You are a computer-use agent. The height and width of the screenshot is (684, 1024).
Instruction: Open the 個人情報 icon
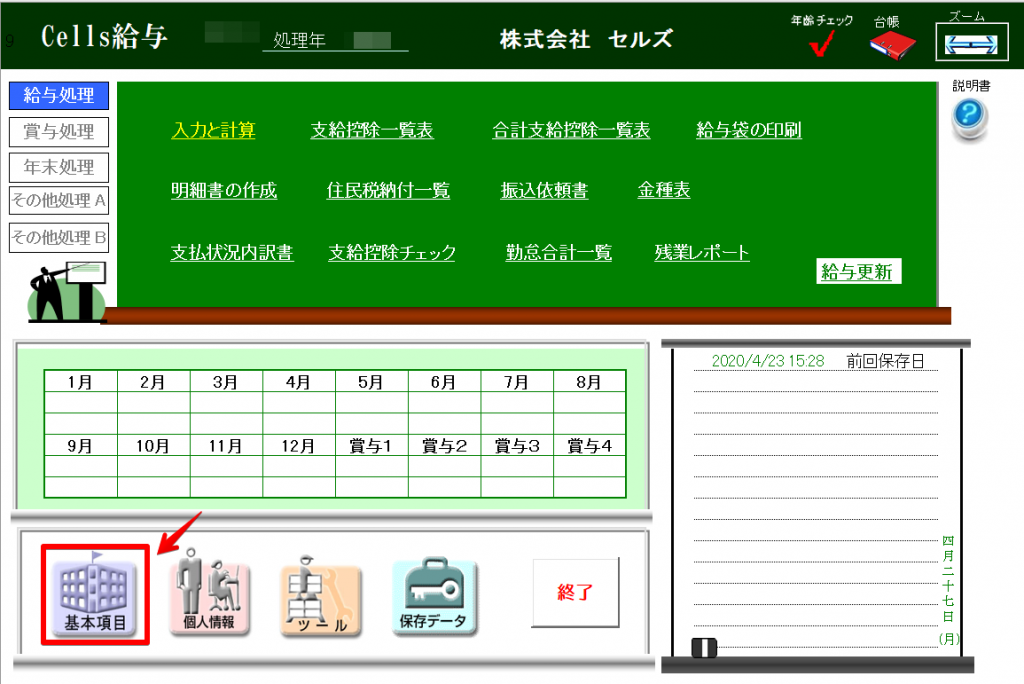pos(208,594)
